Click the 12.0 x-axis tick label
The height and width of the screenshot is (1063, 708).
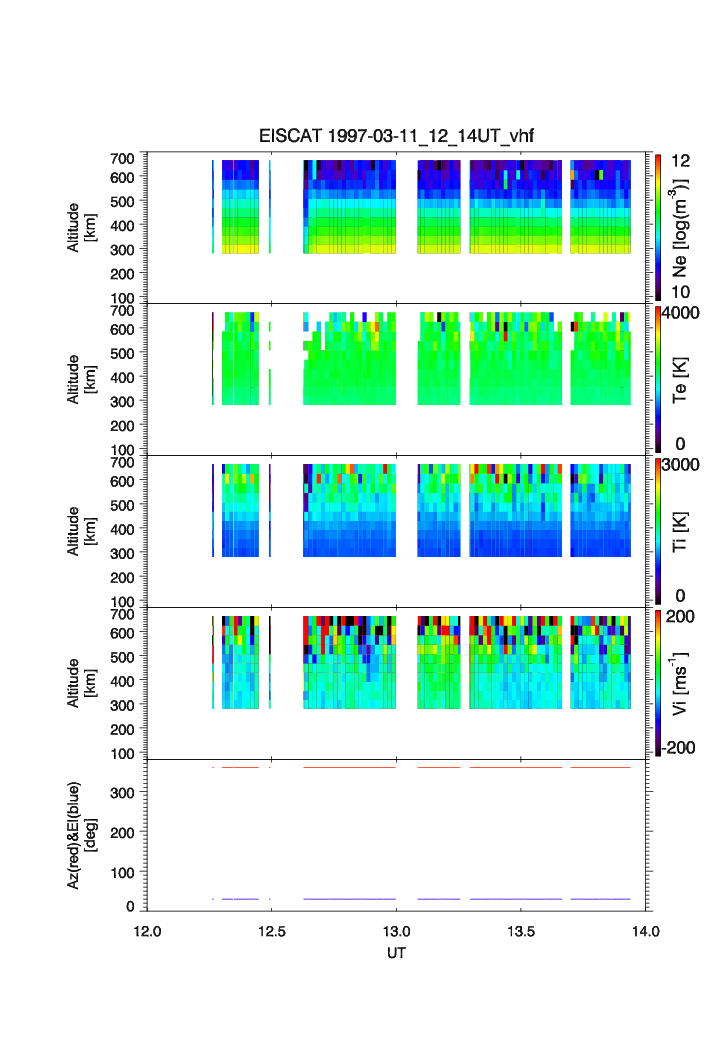(147, 931)
